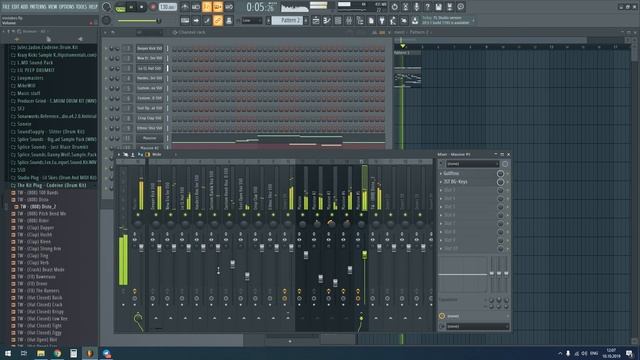
Task: Select TW - (808) Dista_2 sample
Action: coord(37,207)
